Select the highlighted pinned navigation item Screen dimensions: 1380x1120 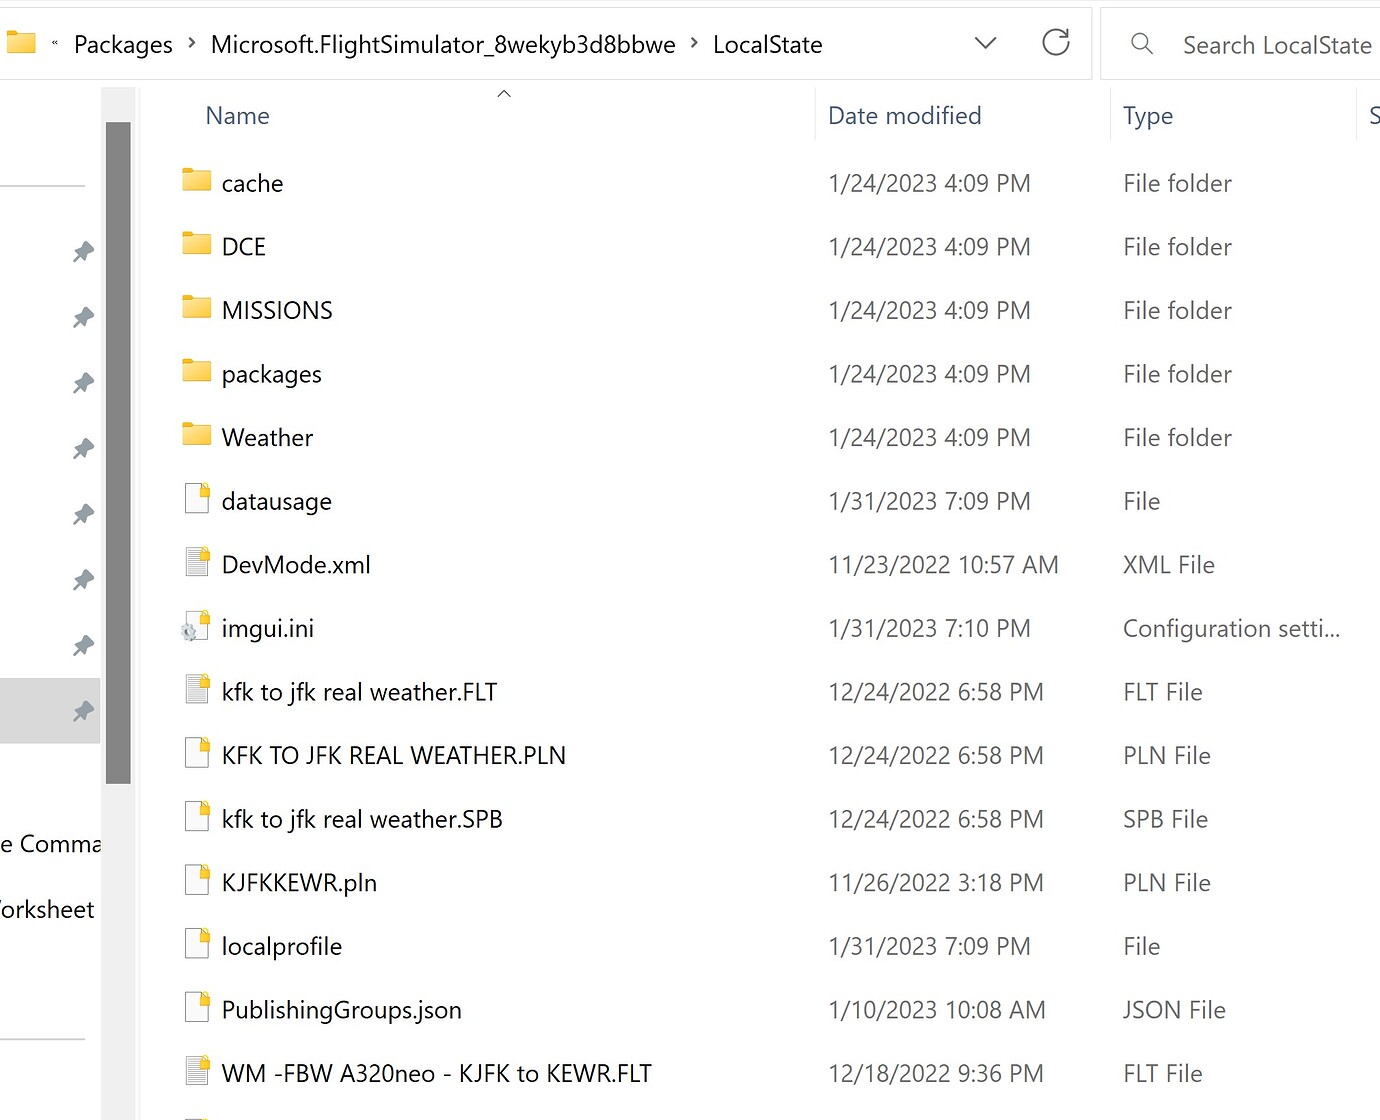tap(50, 711)
